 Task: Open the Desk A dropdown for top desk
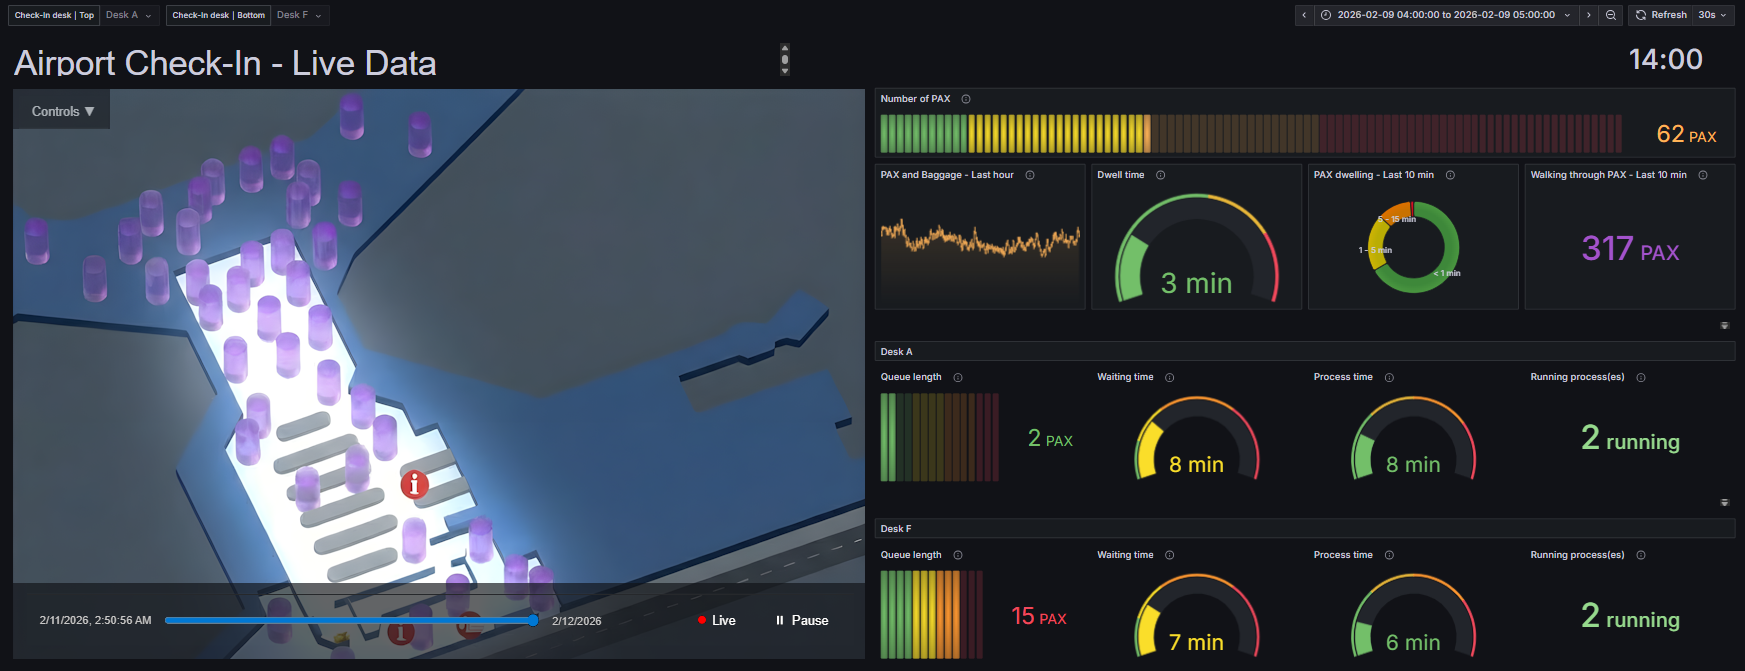point(130,15)
